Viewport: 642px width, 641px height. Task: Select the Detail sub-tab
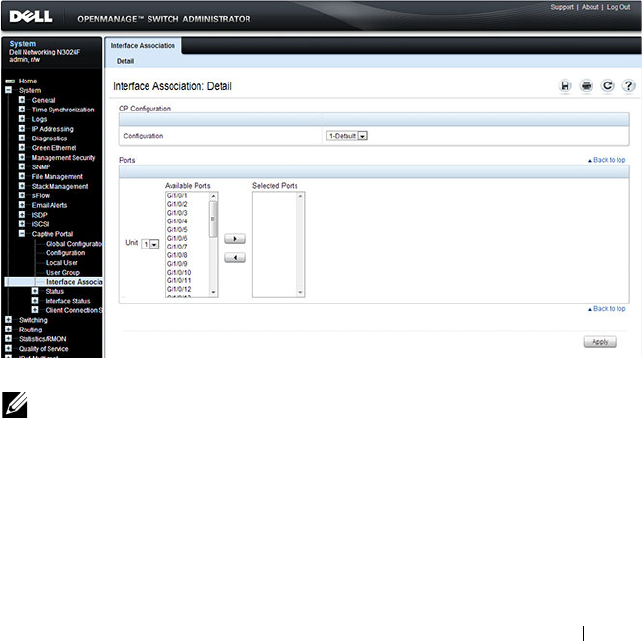click(125, 61)
